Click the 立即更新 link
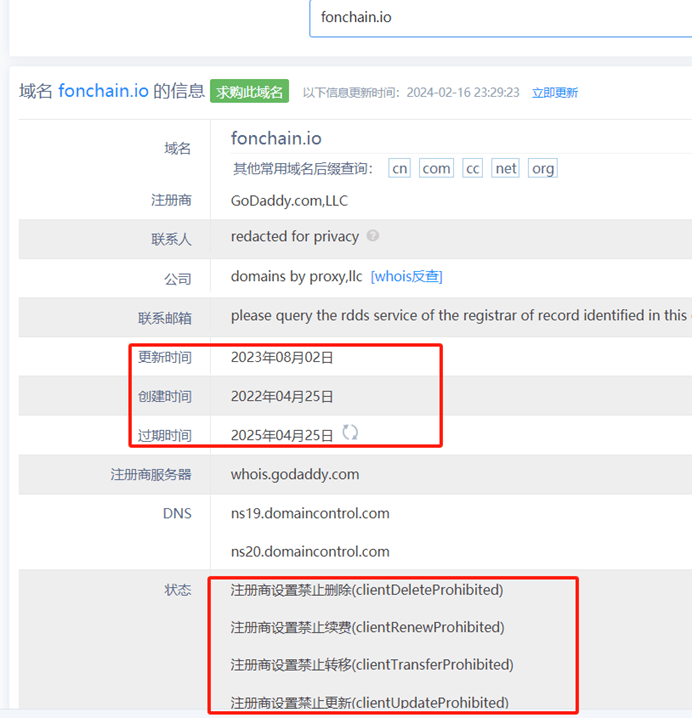 [x=555, y=93]
